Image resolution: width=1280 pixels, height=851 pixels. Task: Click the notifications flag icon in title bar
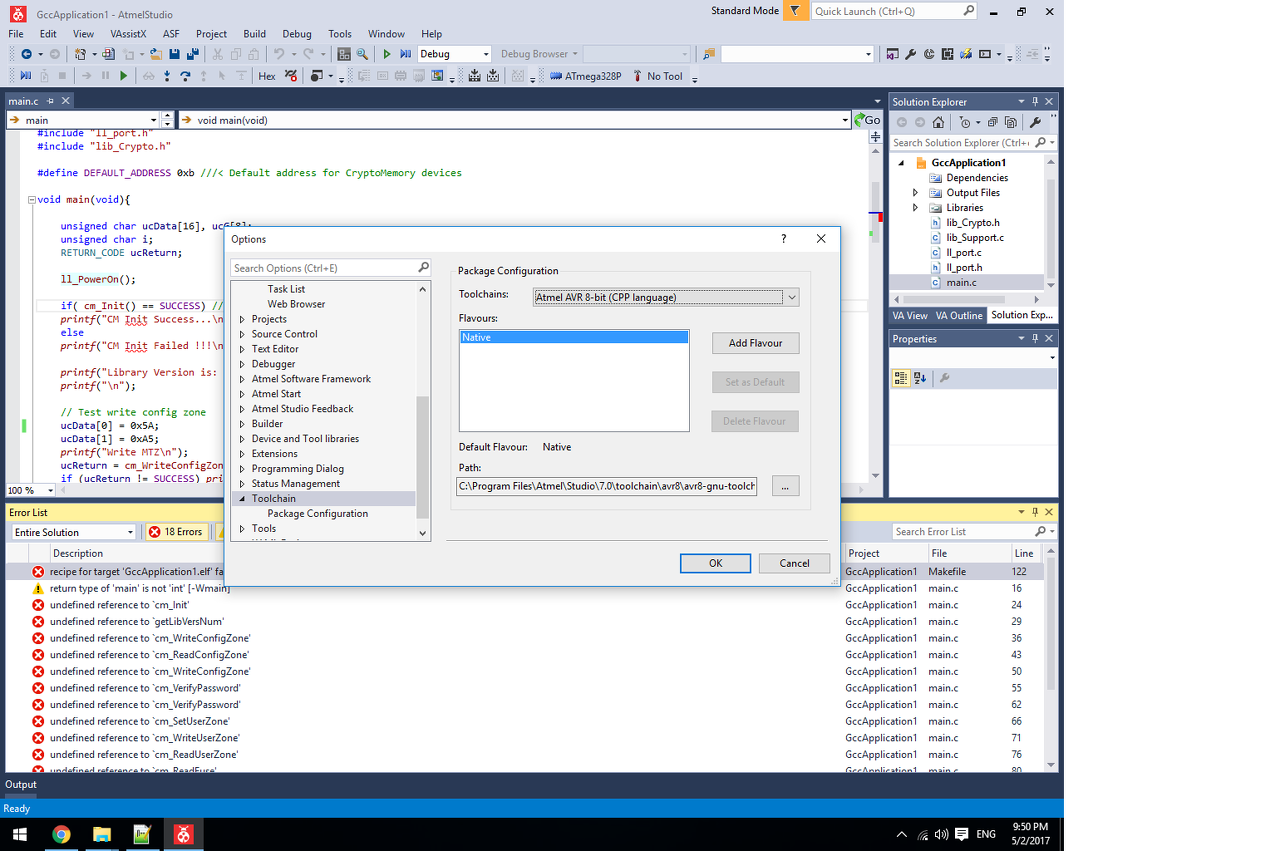click(x=795, y=11)
